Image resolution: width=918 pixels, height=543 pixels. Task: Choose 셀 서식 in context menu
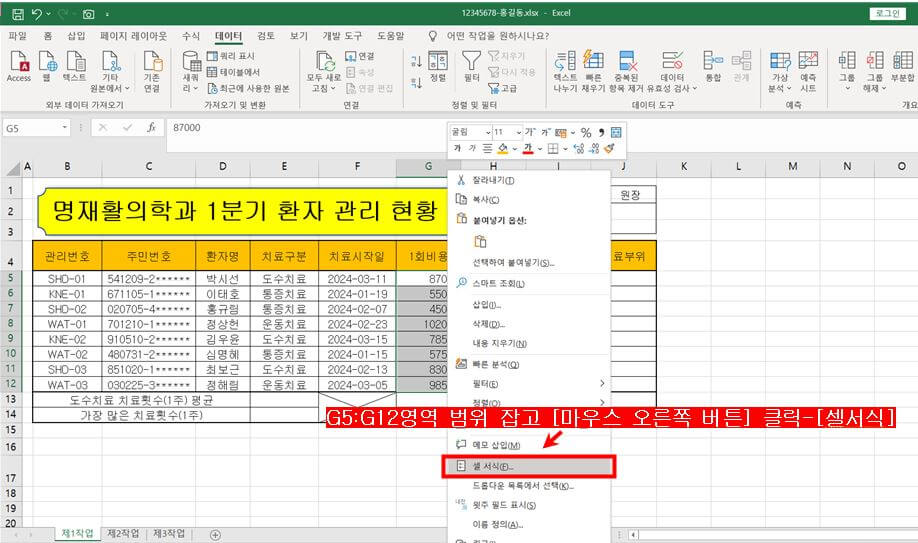click(529, 466)
